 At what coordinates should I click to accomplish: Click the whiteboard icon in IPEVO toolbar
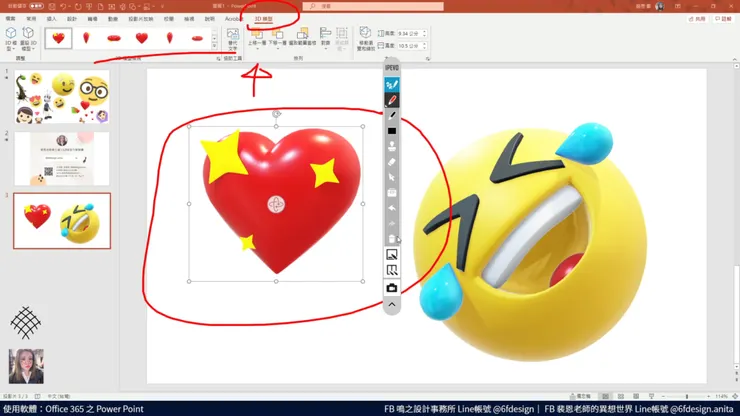(x=392, y=255)
